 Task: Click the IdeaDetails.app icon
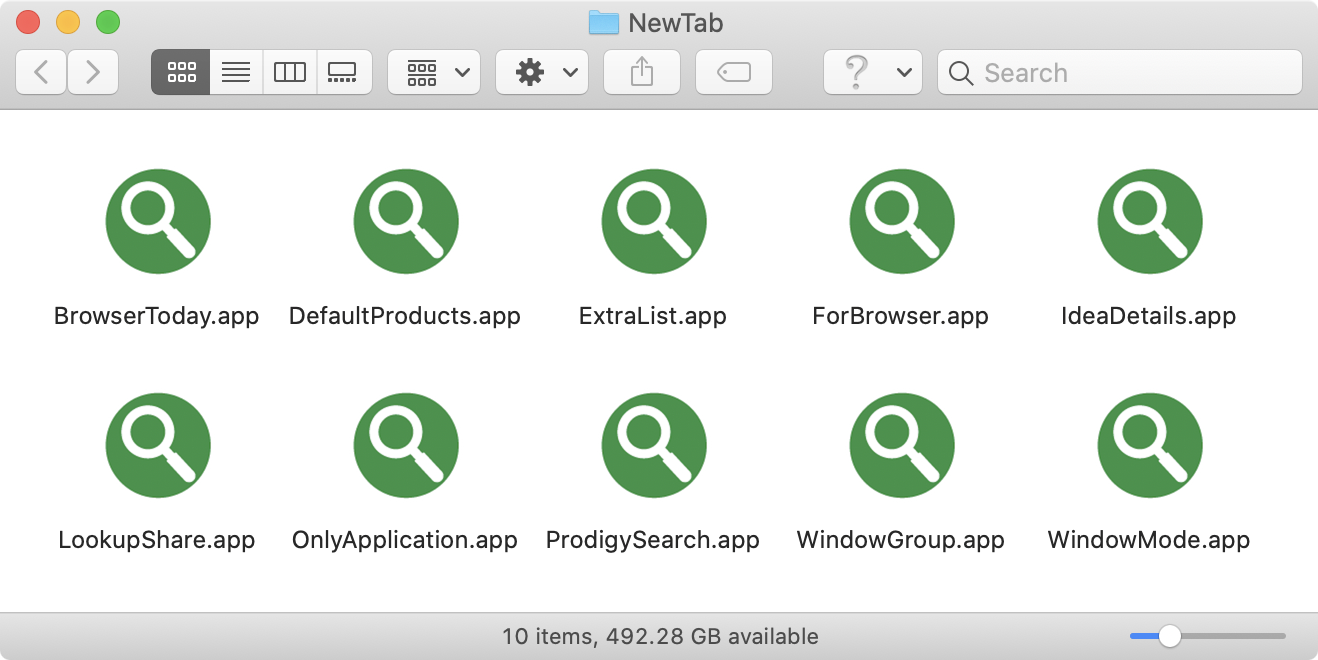[1150, 222]
